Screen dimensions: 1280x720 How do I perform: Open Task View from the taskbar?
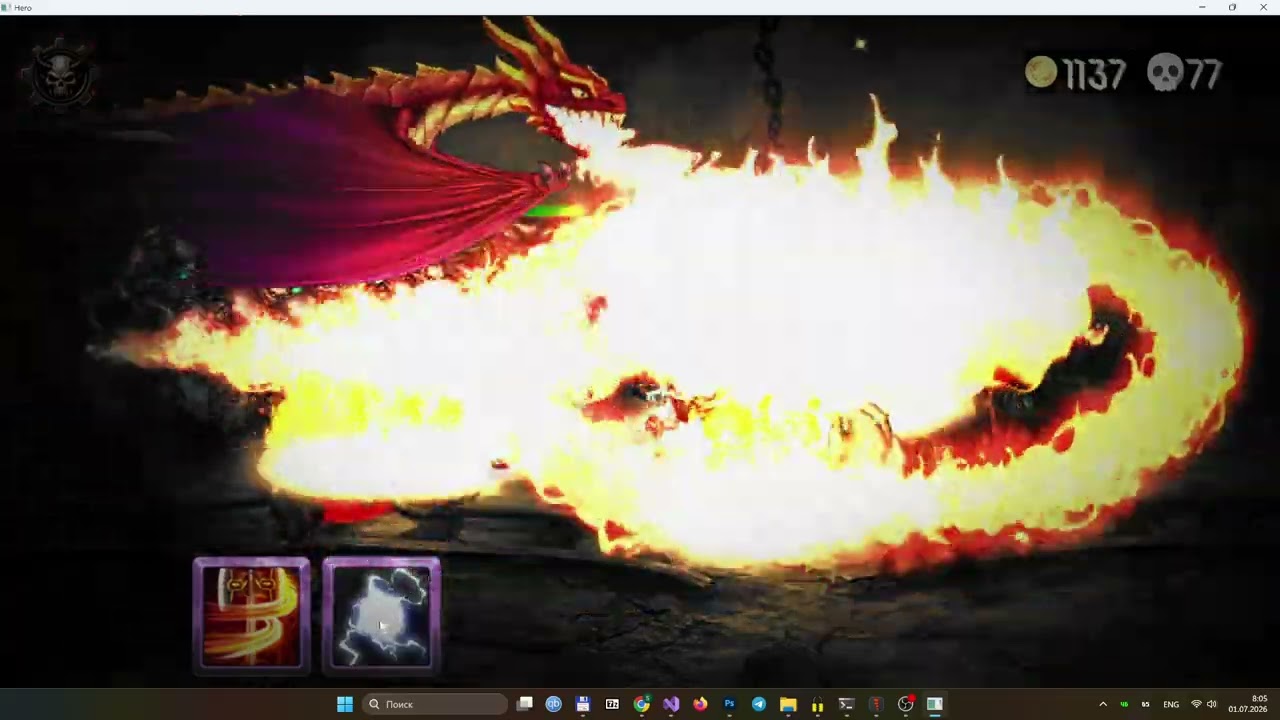coord(524,704)
